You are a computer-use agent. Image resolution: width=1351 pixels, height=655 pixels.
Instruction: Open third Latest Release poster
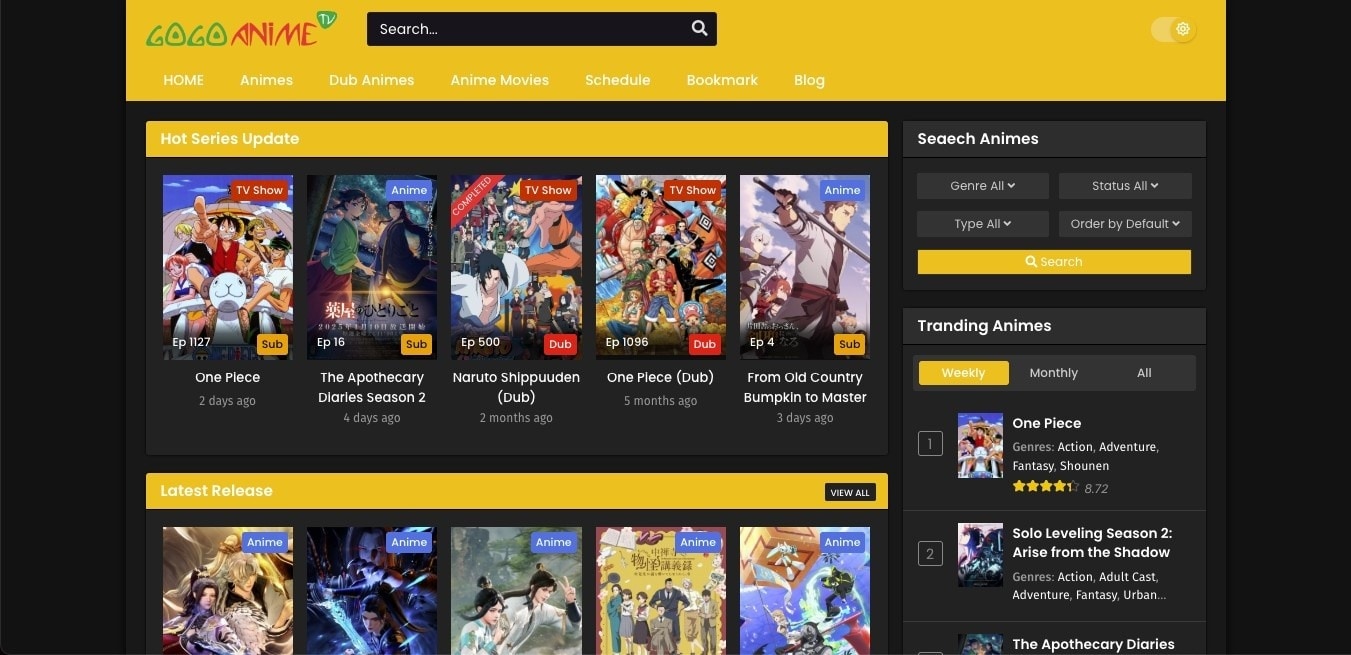click(x=516, y=591)
